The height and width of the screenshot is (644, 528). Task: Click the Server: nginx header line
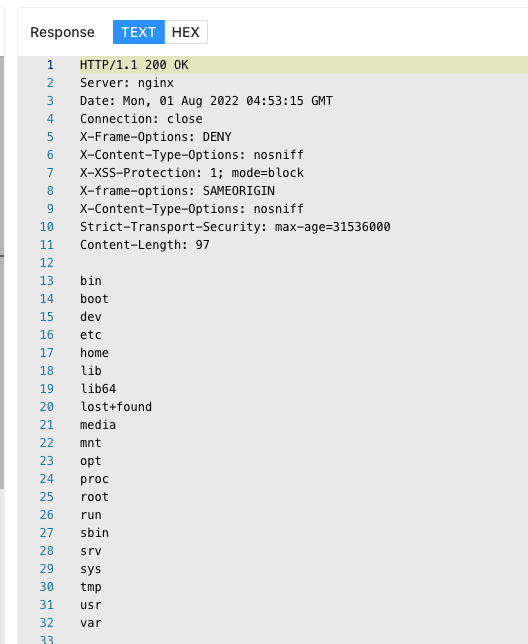[127, 83]
